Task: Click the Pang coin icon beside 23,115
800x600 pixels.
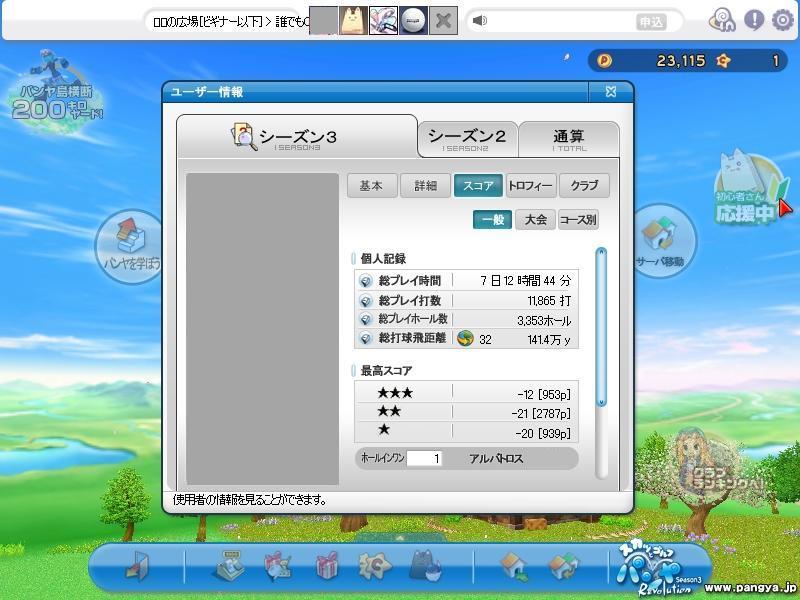Action: 604,61
